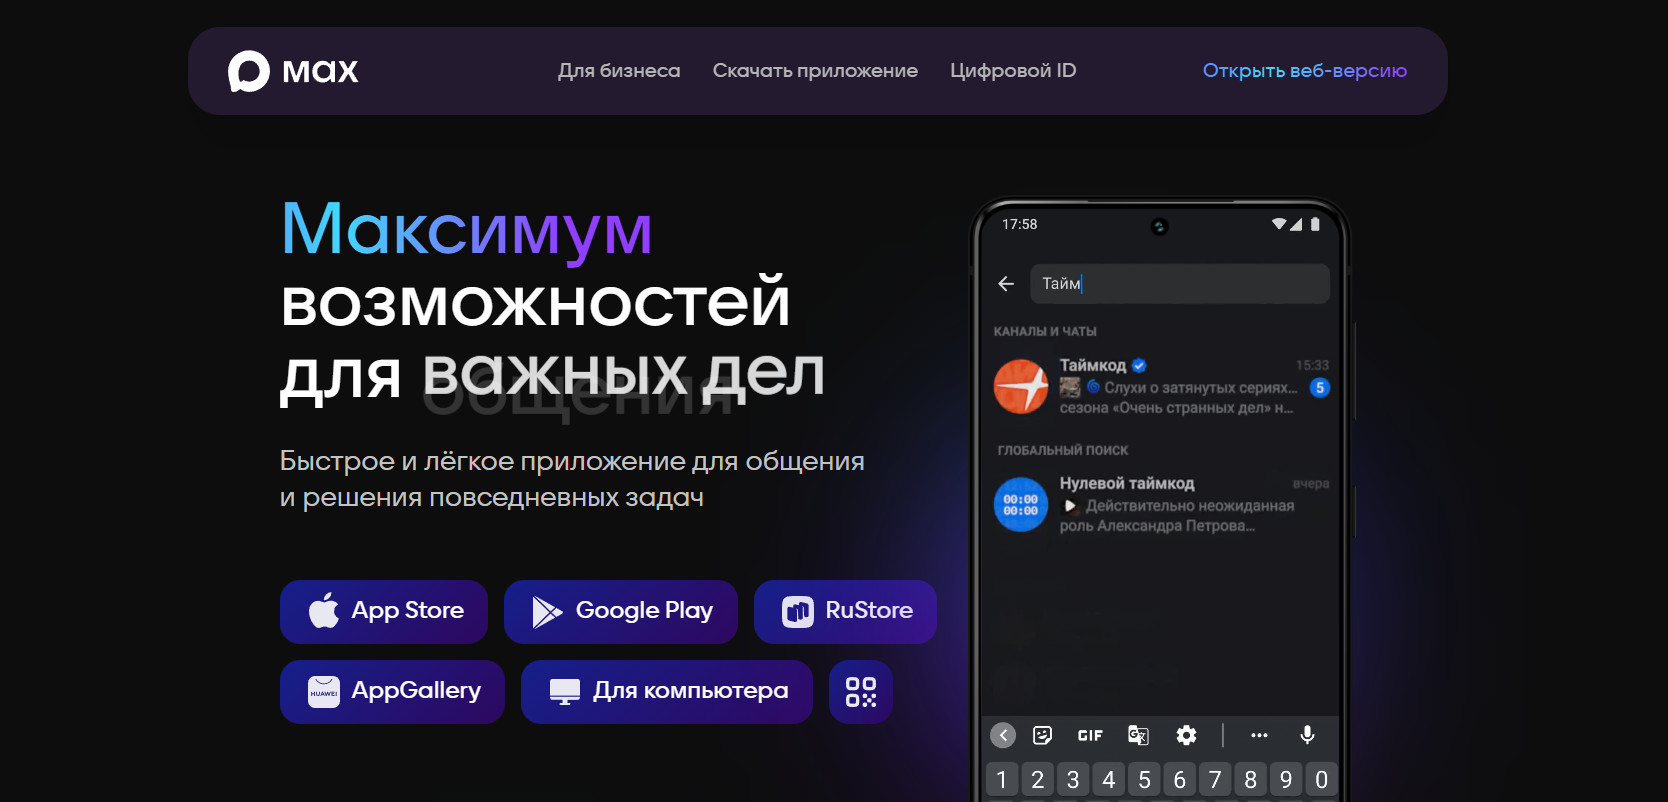The height and width of the screenshot is (802, 1668).
Task: Tap the back arrow in phone search
Action: [x=1006, y=284]
